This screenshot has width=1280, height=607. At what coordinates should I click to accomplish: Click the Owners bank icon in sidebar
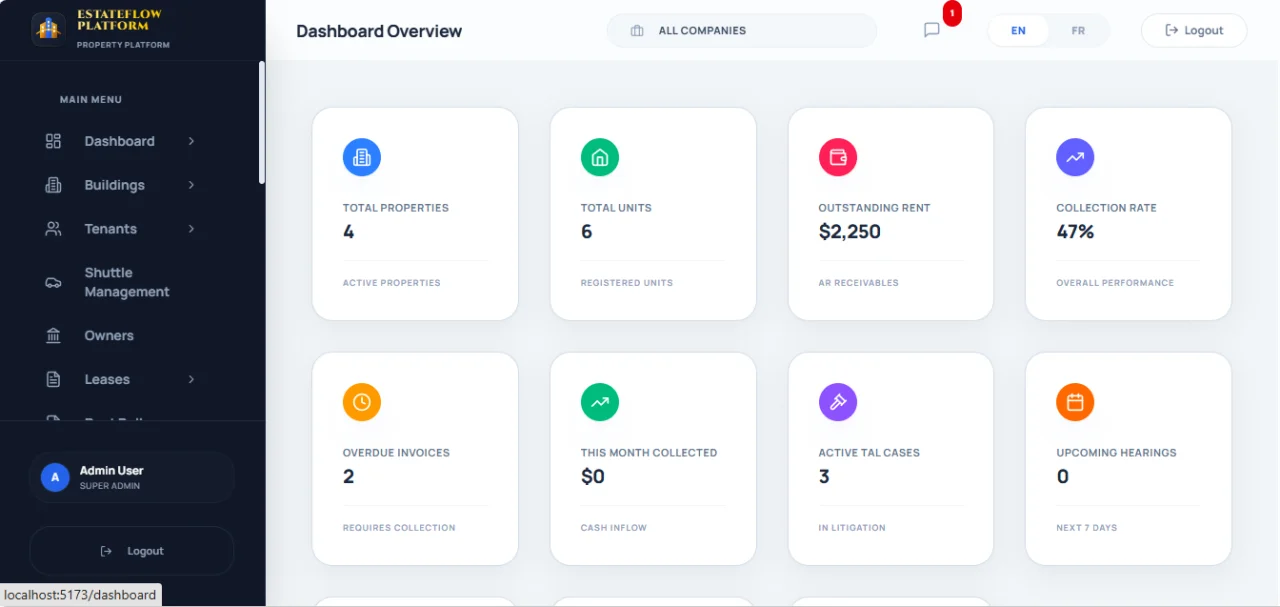tap(54, 336)
